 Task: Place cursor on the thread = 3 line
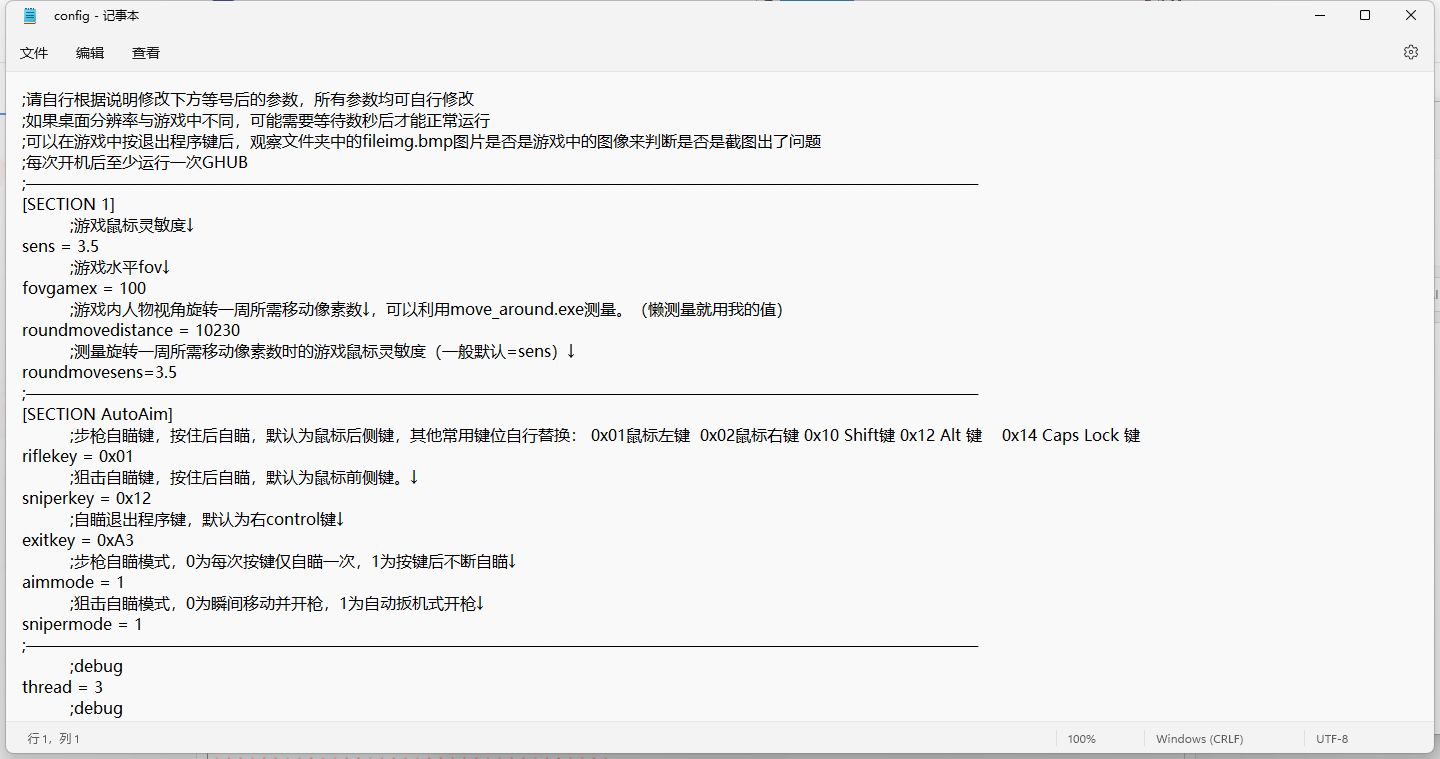click(x=62, y=687)
